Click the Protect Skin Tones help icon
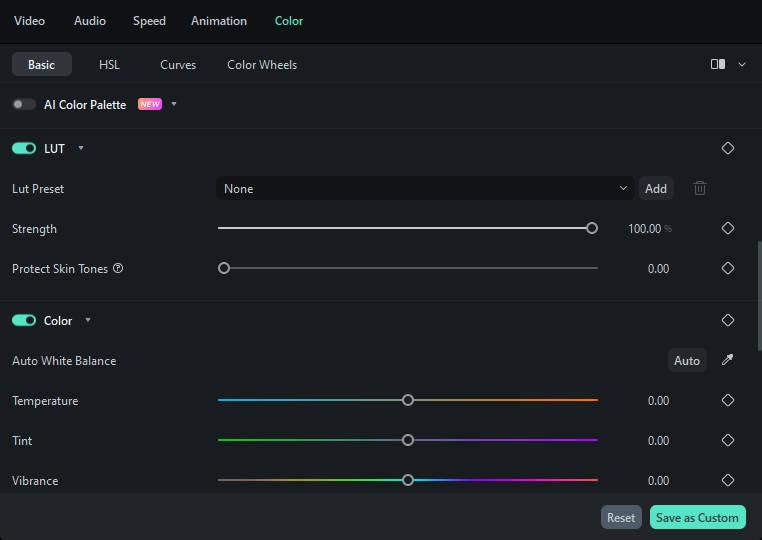 point(118,268)
